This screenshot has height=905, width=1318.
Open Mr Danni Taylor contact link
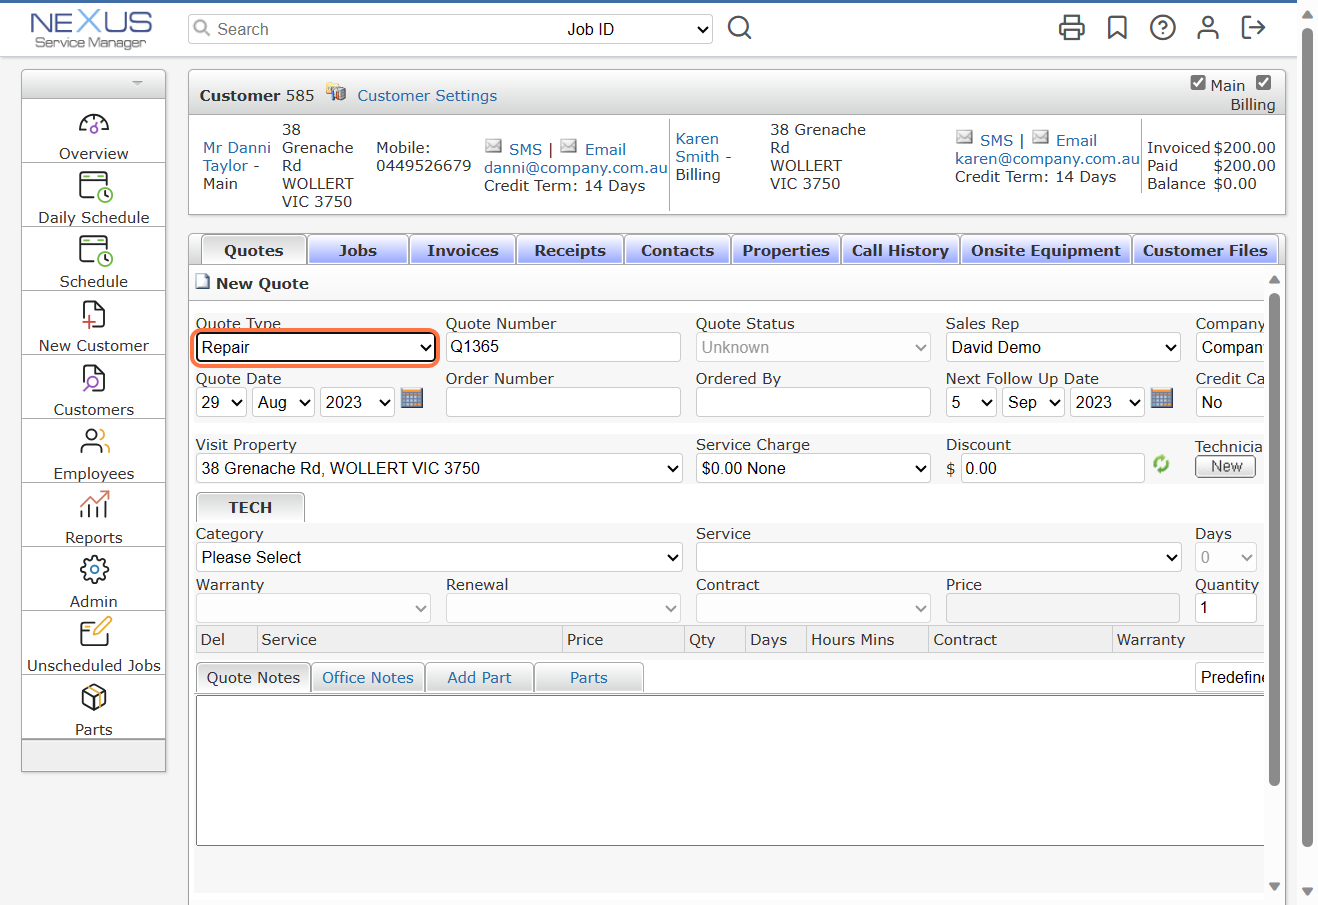pos(236,156)
